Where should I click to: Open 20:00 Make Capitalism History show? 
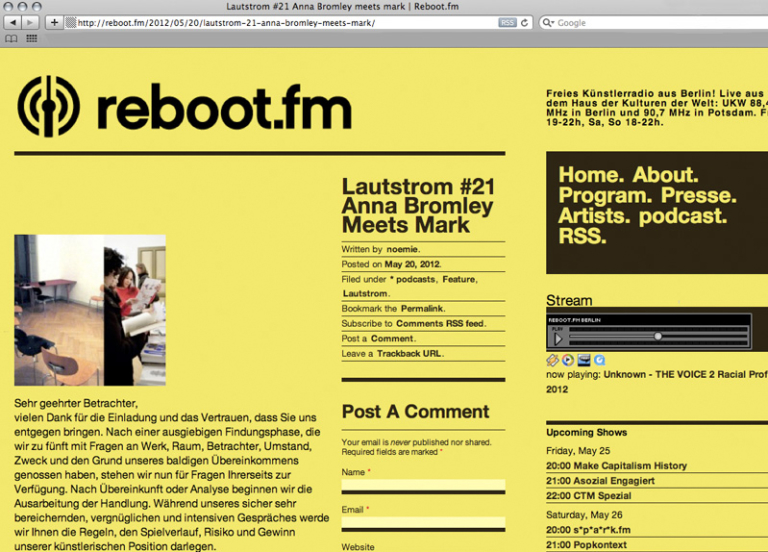[x=616, y=466]
